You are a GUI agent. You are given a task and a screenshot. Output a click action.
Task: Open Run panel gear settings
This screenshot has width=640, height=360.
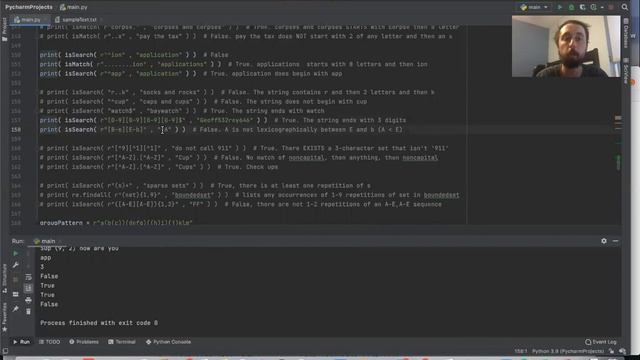pyautogui.click(x=604, y=241)
